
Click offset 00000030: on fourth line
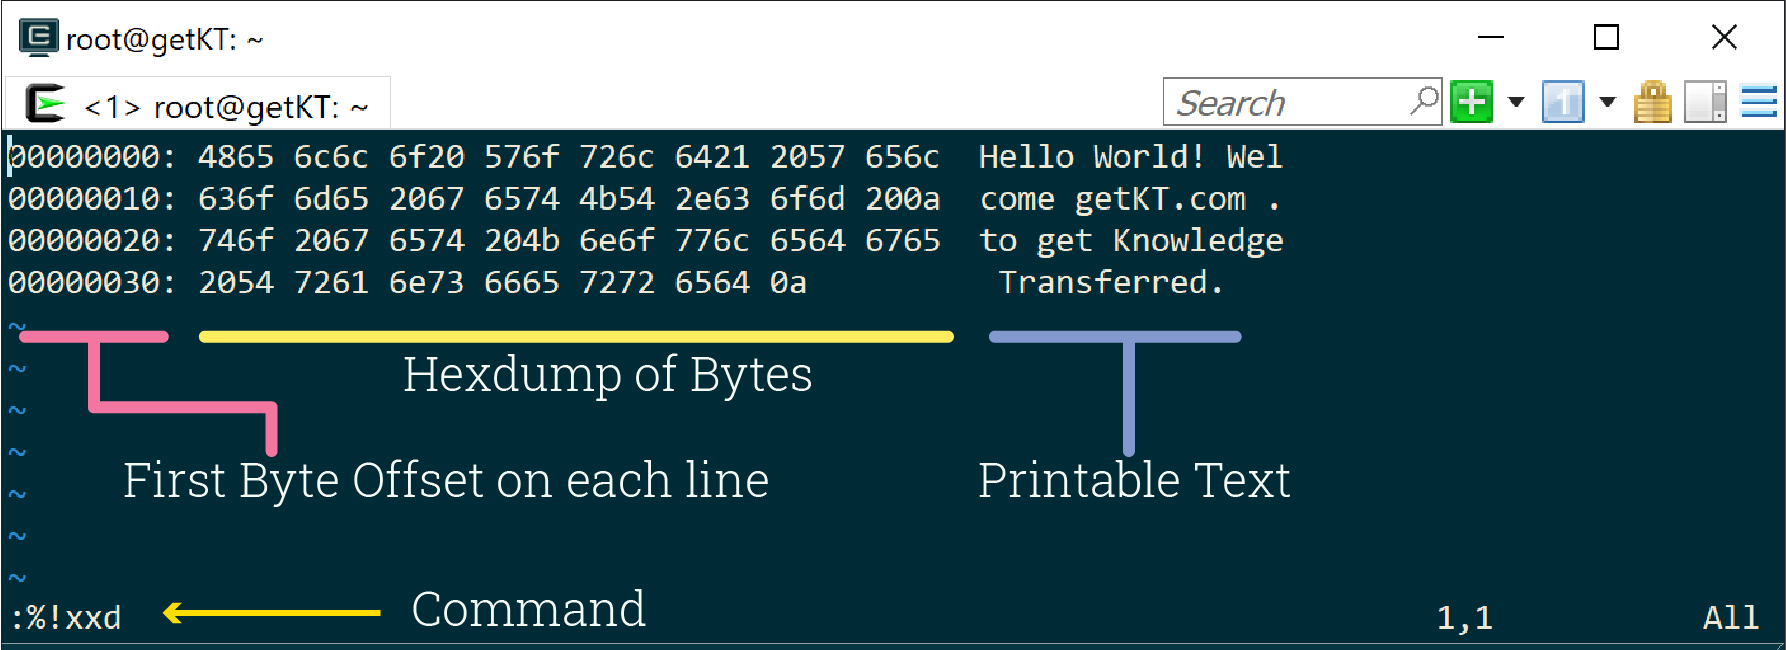[92, 283]
